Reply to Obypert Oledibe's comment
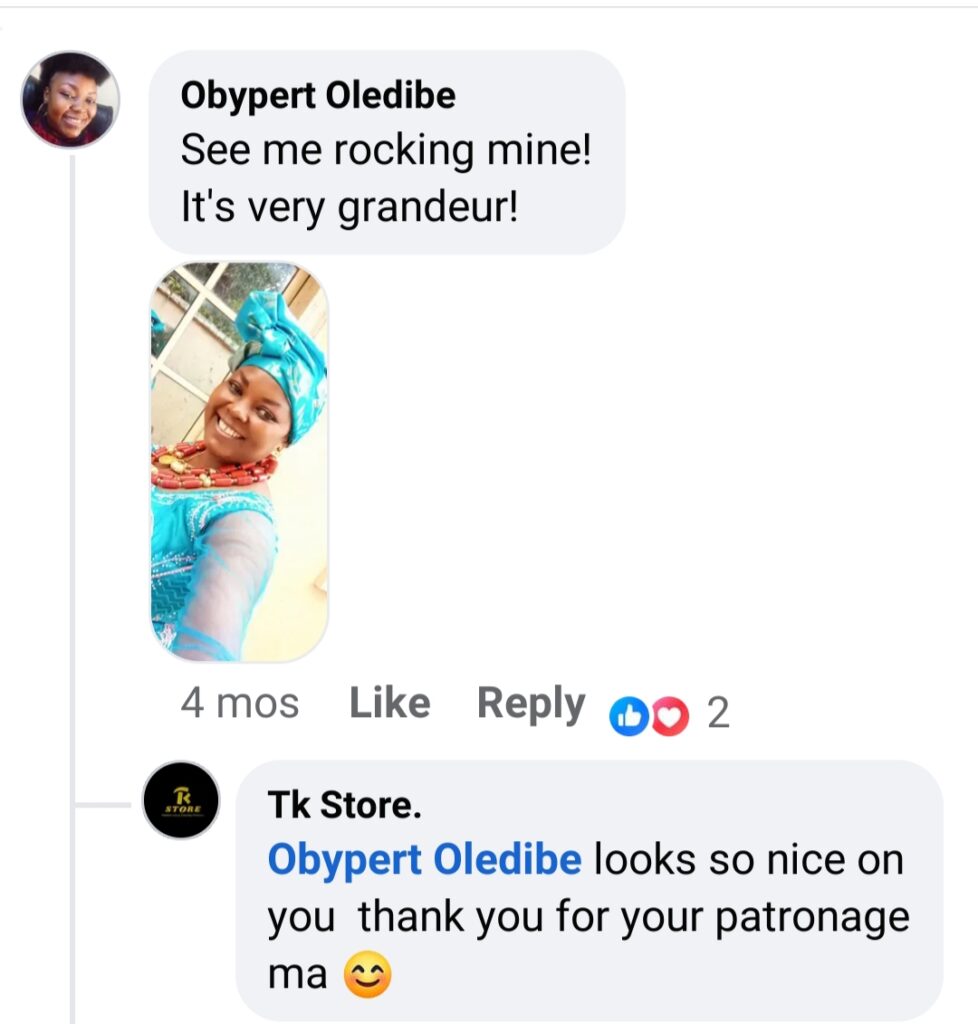This screenshot has width=978, height=1024. 530,704
